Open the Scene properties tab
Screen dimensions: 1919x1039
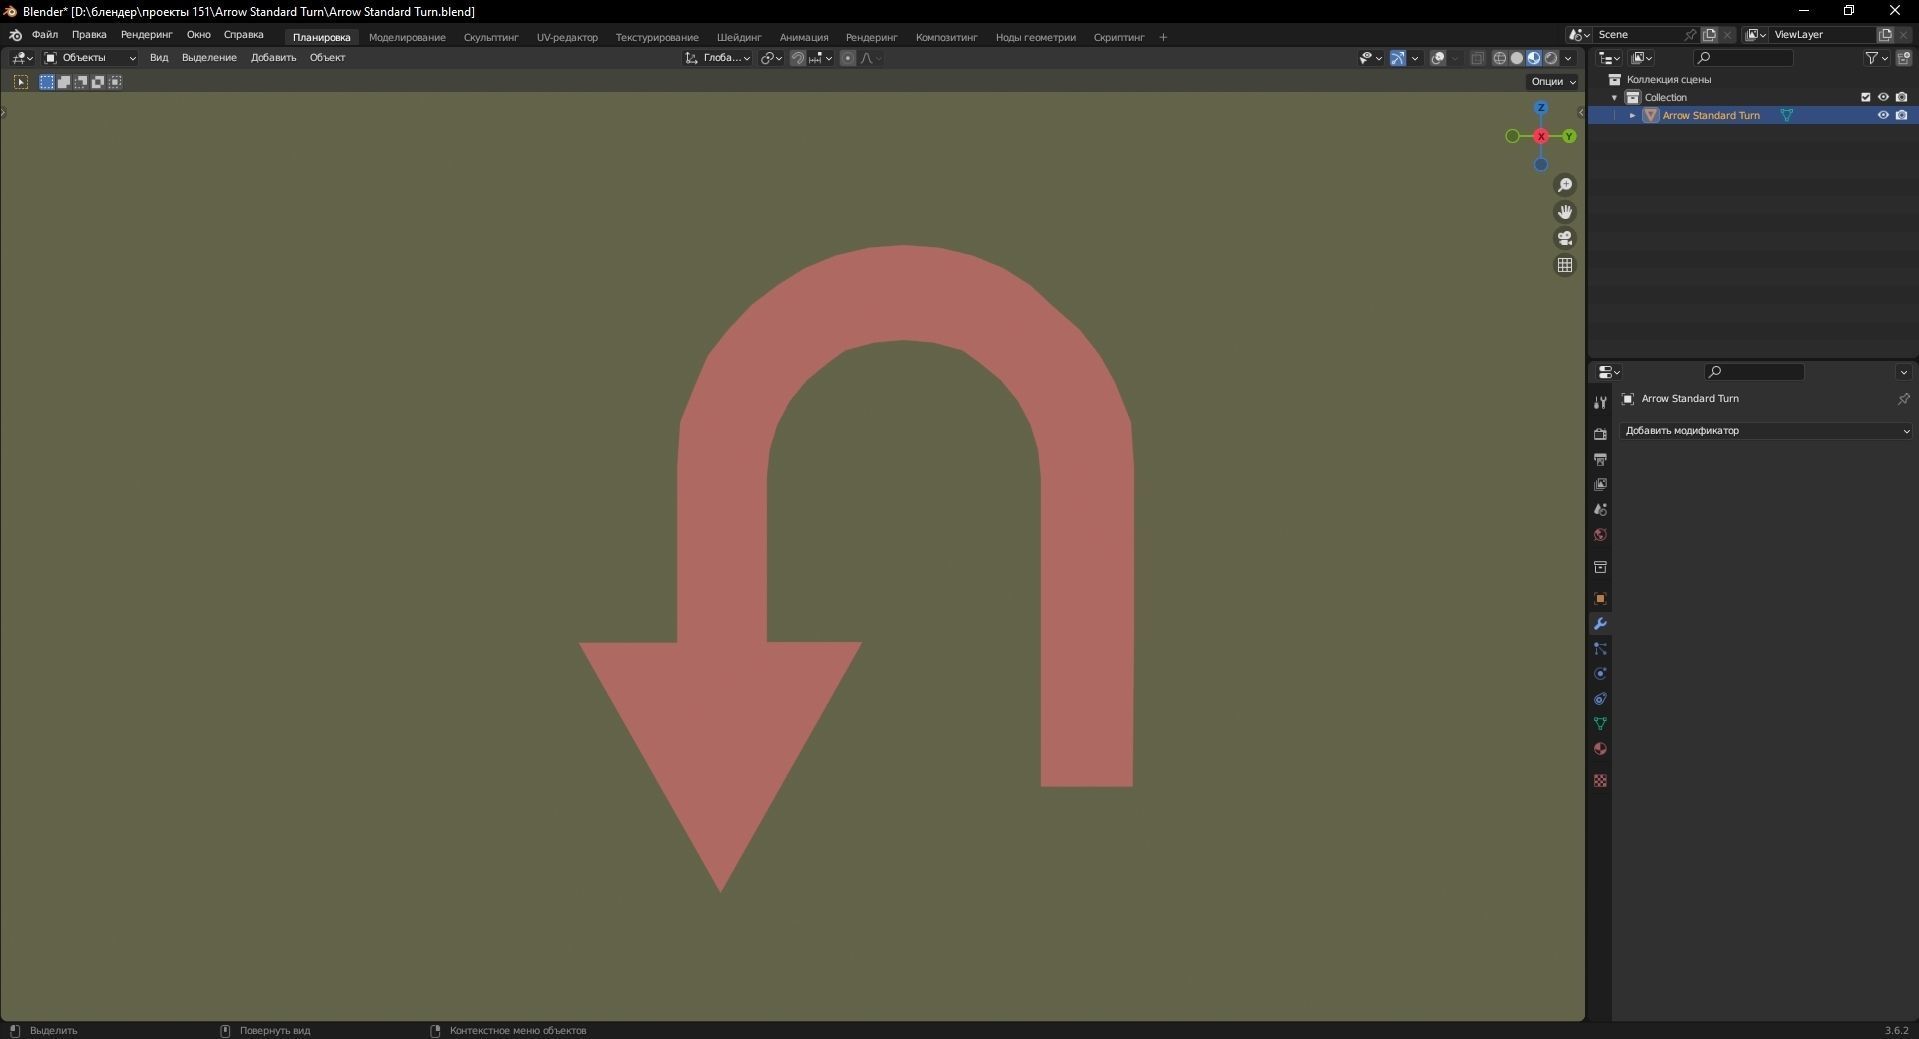point(1600,509)
